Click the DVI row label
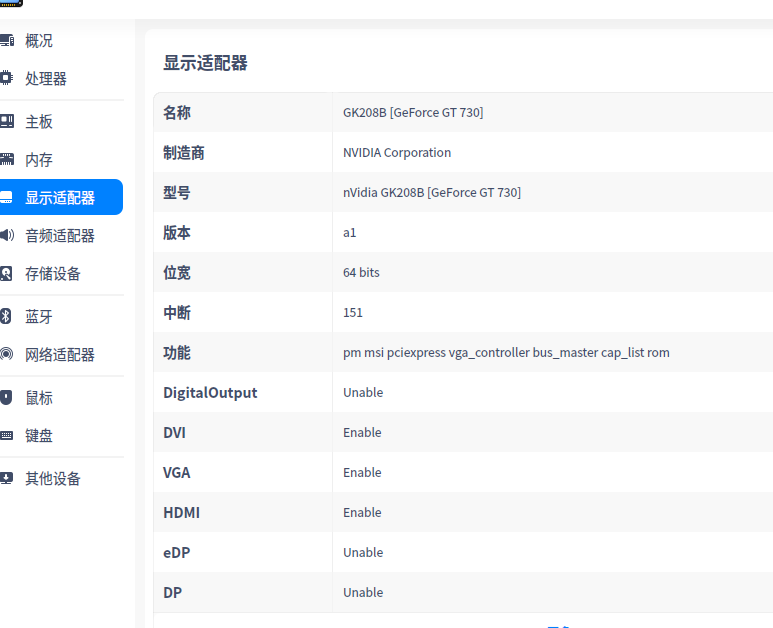This screenshot has width=773, height=628. pyautogui.click(x=175, y=432)
